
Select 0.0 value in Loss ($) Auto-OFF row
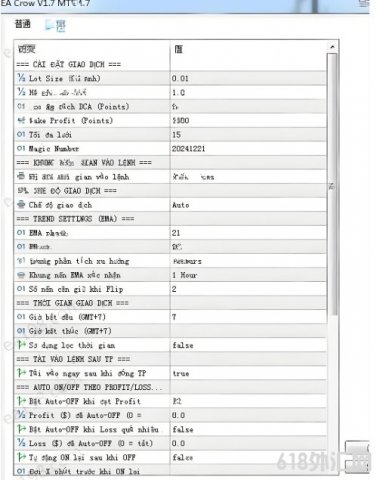178,443
